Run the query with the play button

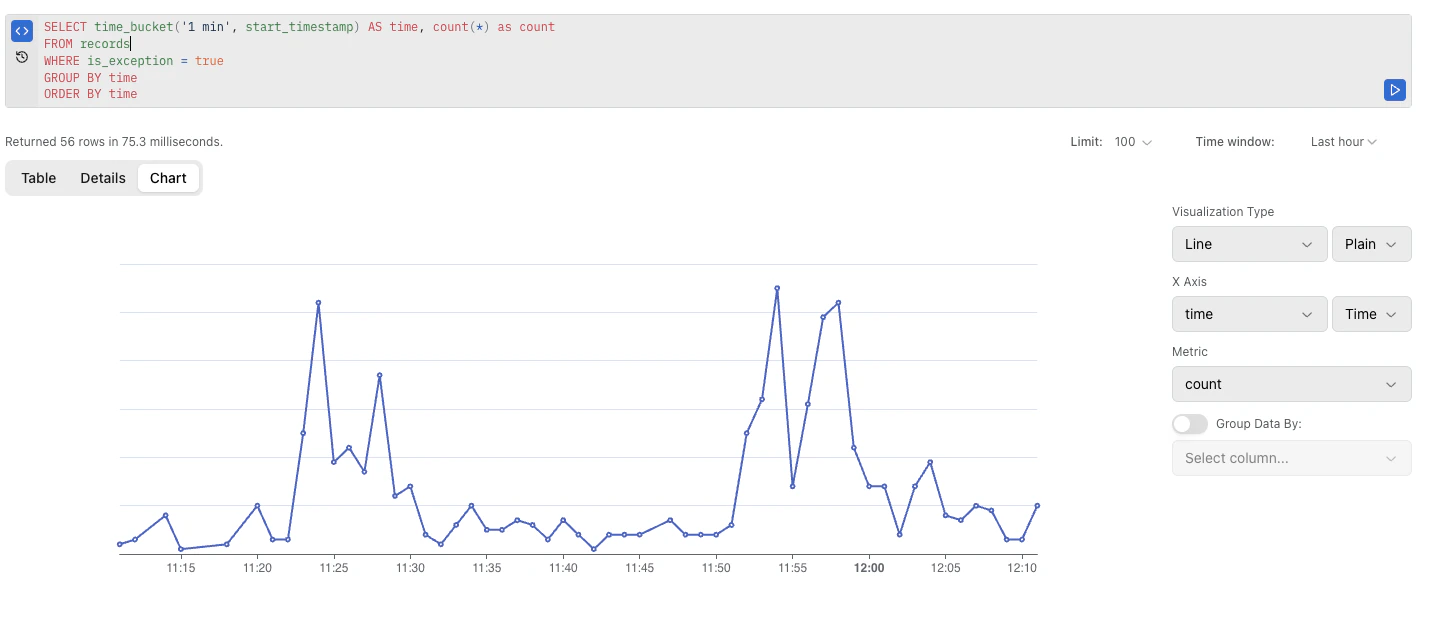(1395, 90)
